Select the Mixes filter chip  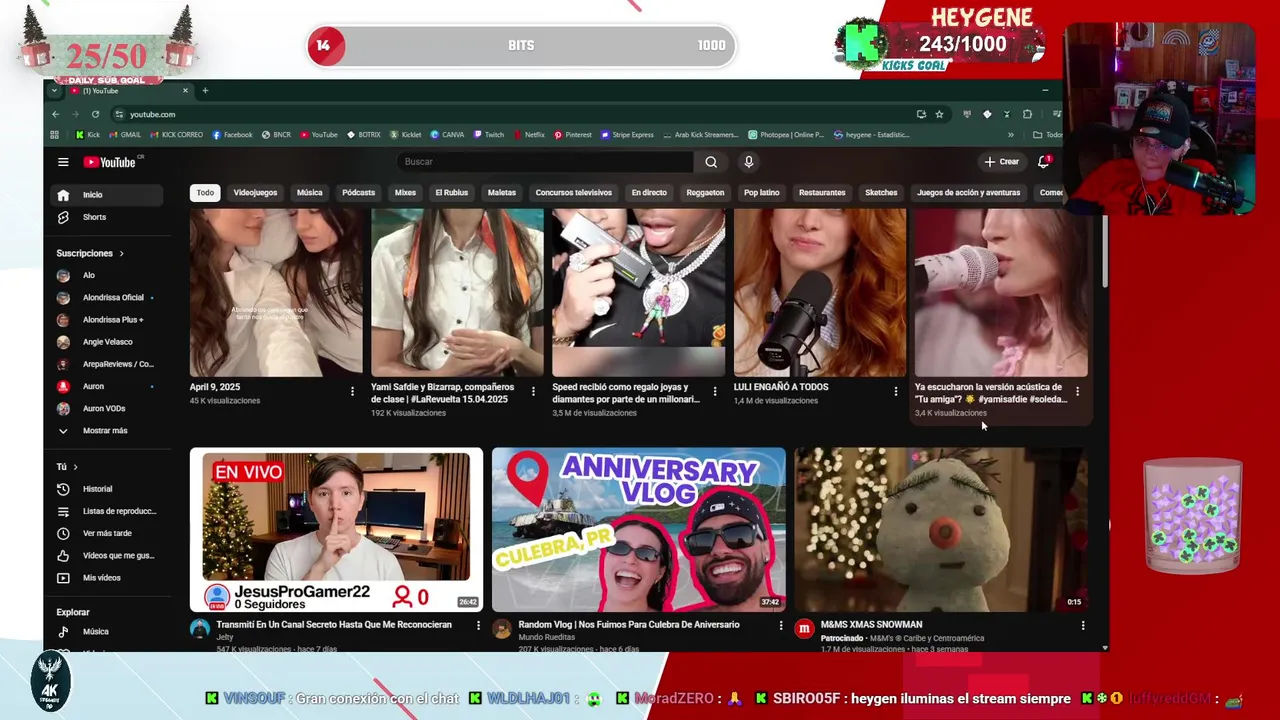(x=405, y=193)
